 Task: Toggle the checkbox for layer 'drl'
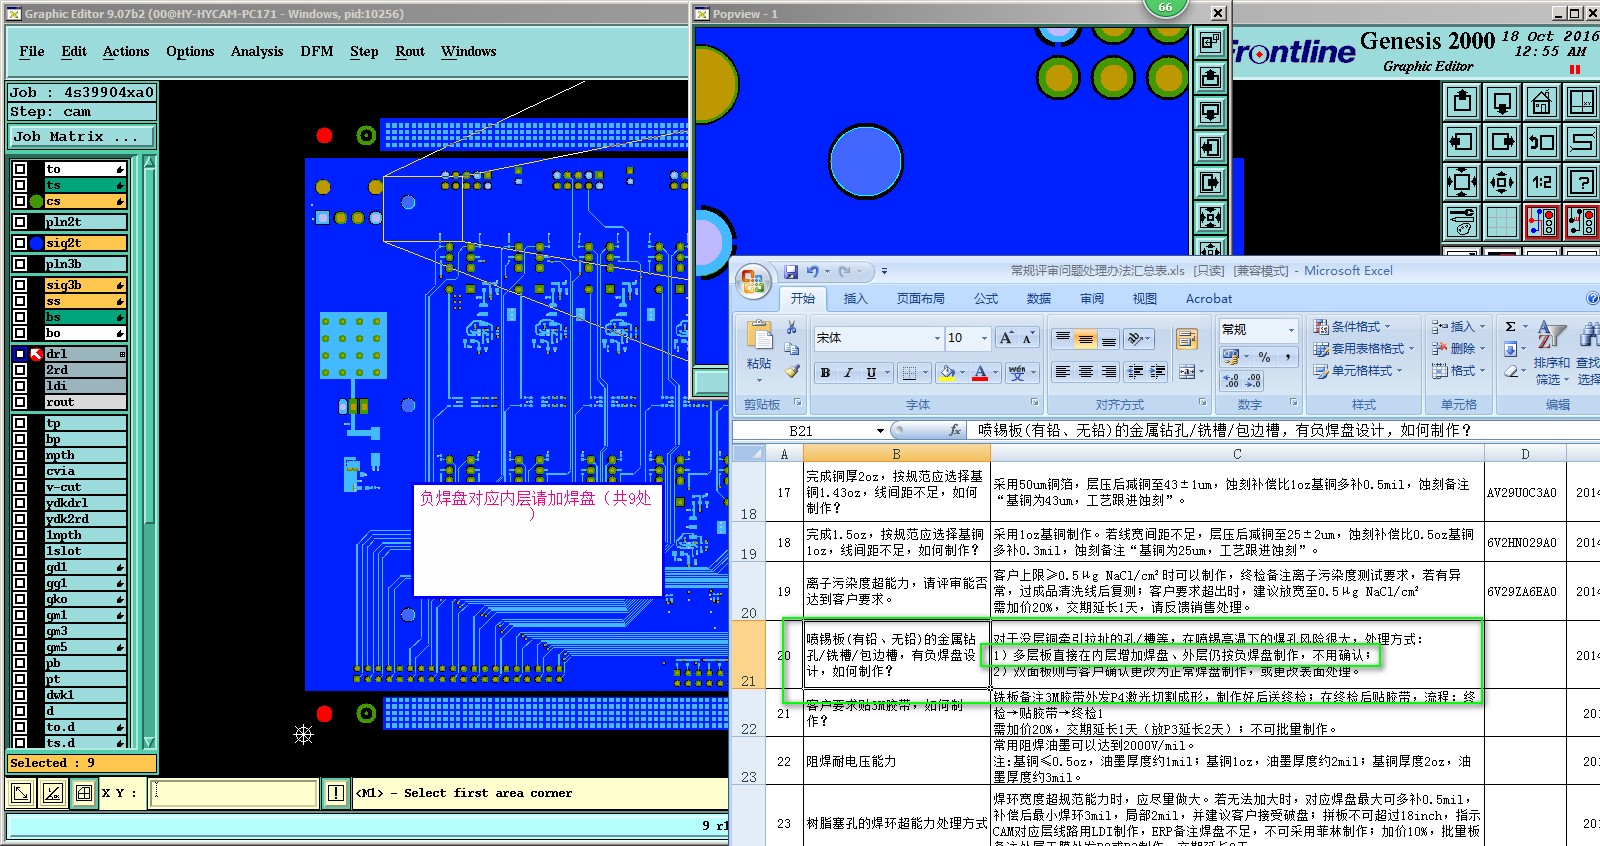tap(20, 354)
